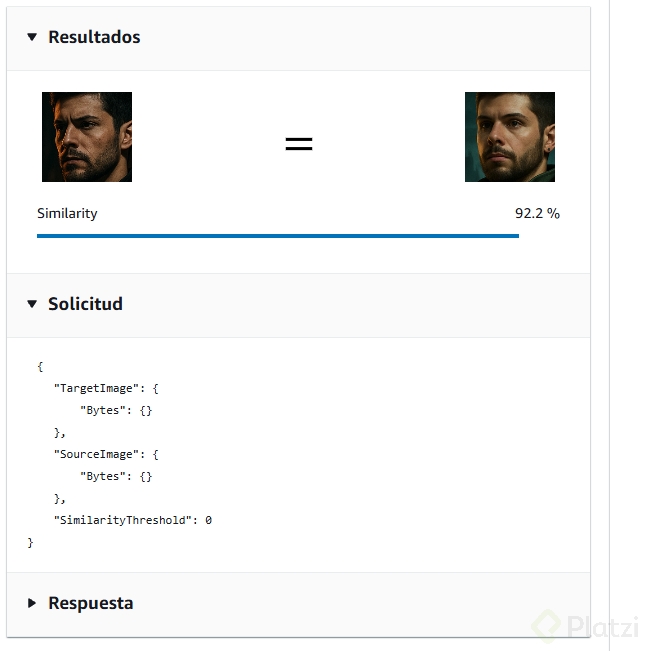
Task: Click the Resultados section title
Action: [94, 38]
